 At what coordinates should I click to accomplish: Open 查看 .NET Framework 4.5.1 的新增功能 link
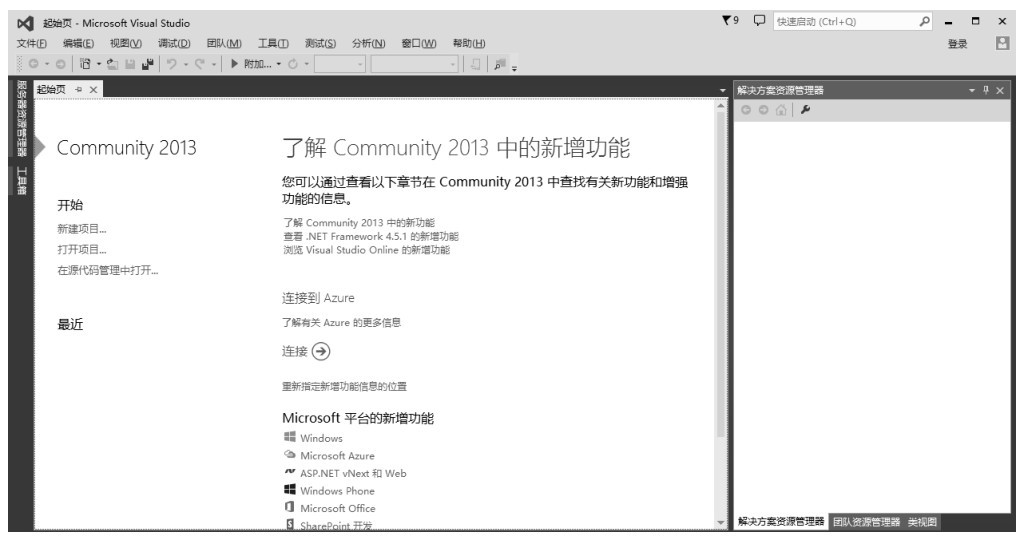coord(371,236)
